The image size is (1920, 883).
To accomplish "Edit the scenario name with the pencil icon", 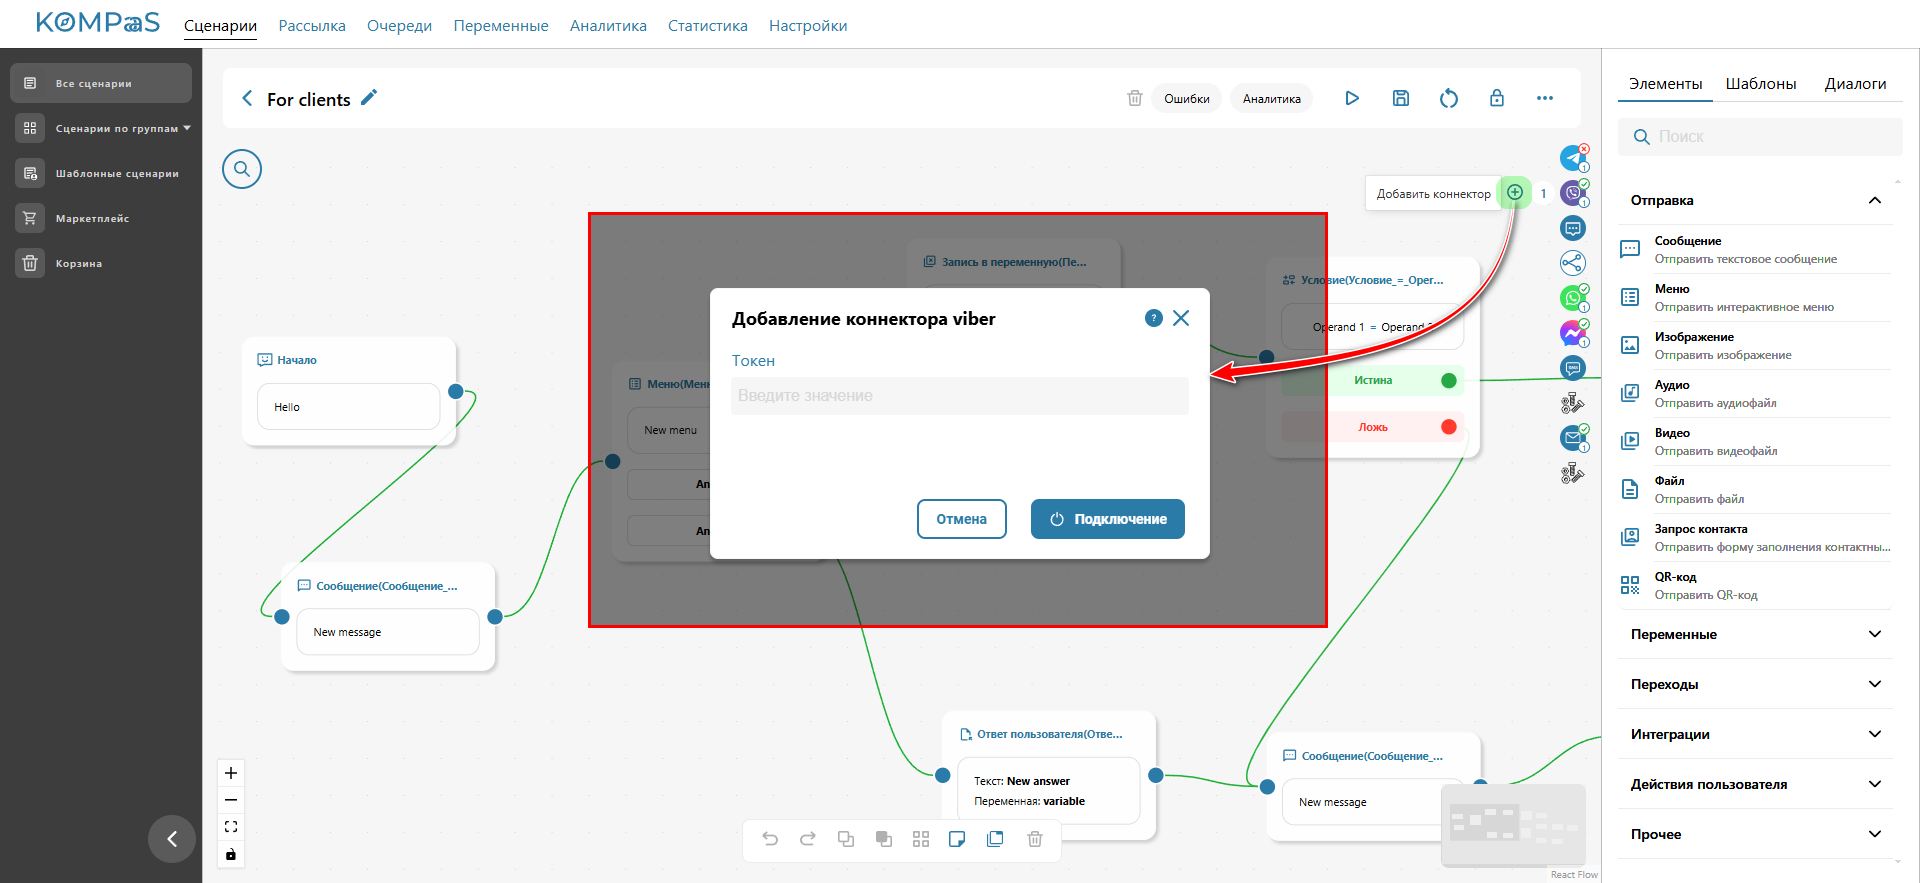I will [x=369, y=97].
